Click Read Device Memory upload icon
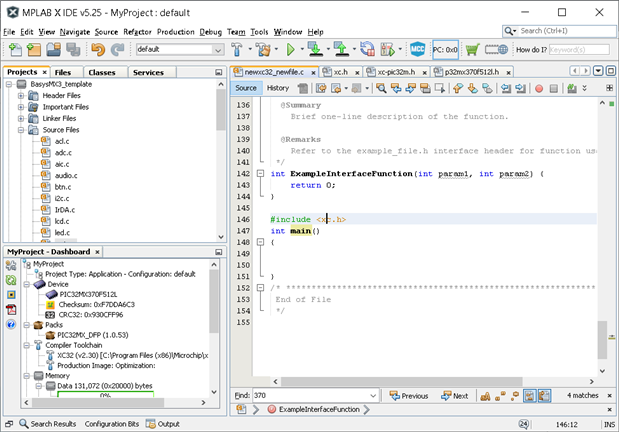 341,49
